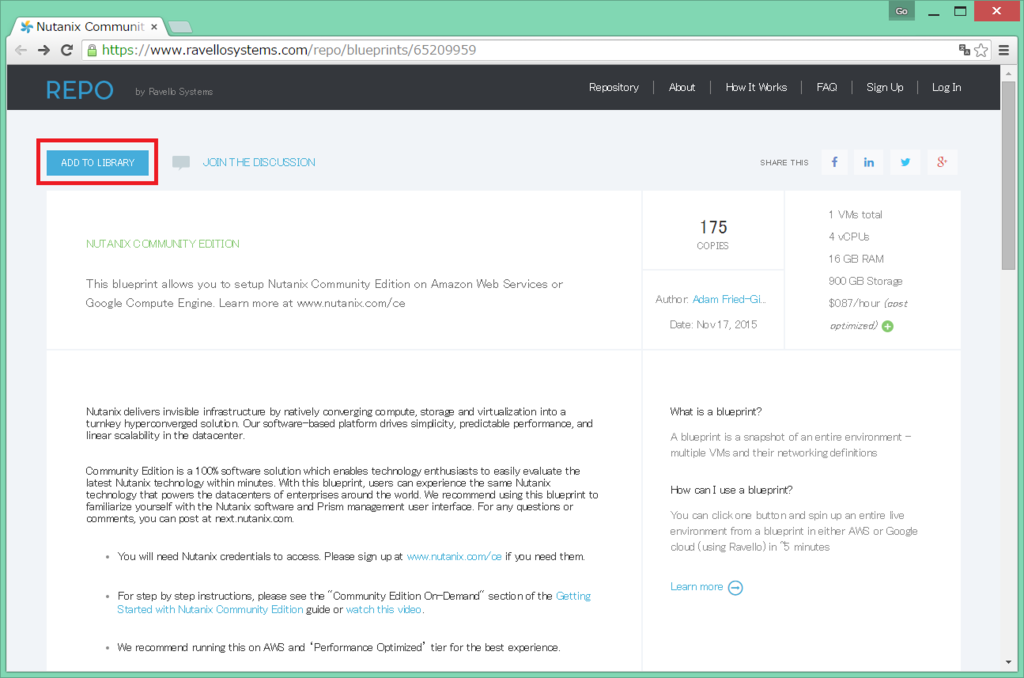Click 'by Ravello Systems' text

174,92
